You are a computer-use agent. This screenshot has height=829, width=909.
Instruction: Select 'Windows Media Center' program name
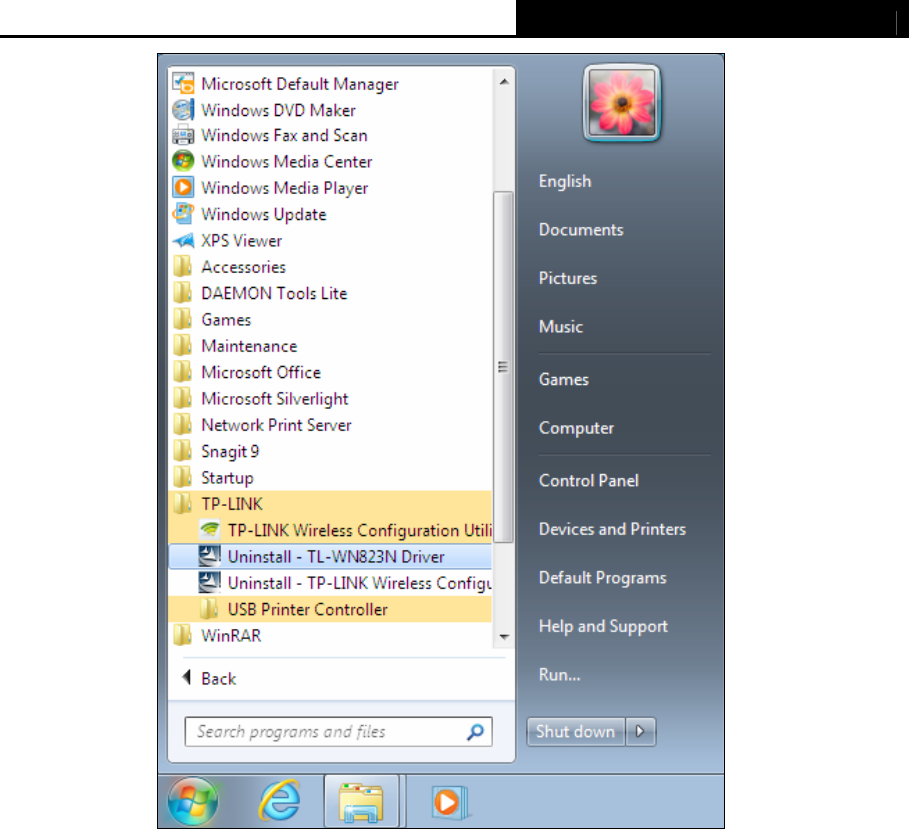[x=286, y=161]
